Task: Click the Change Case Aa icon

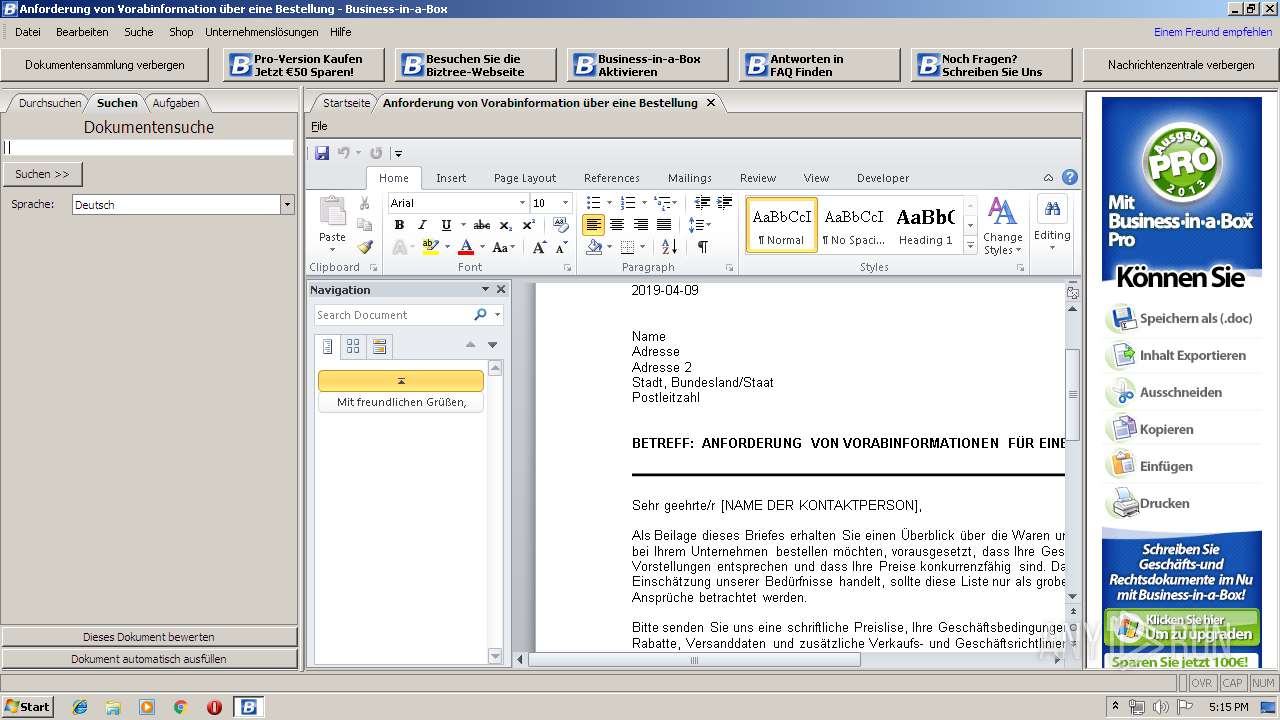Action: [x=500, y=247]
